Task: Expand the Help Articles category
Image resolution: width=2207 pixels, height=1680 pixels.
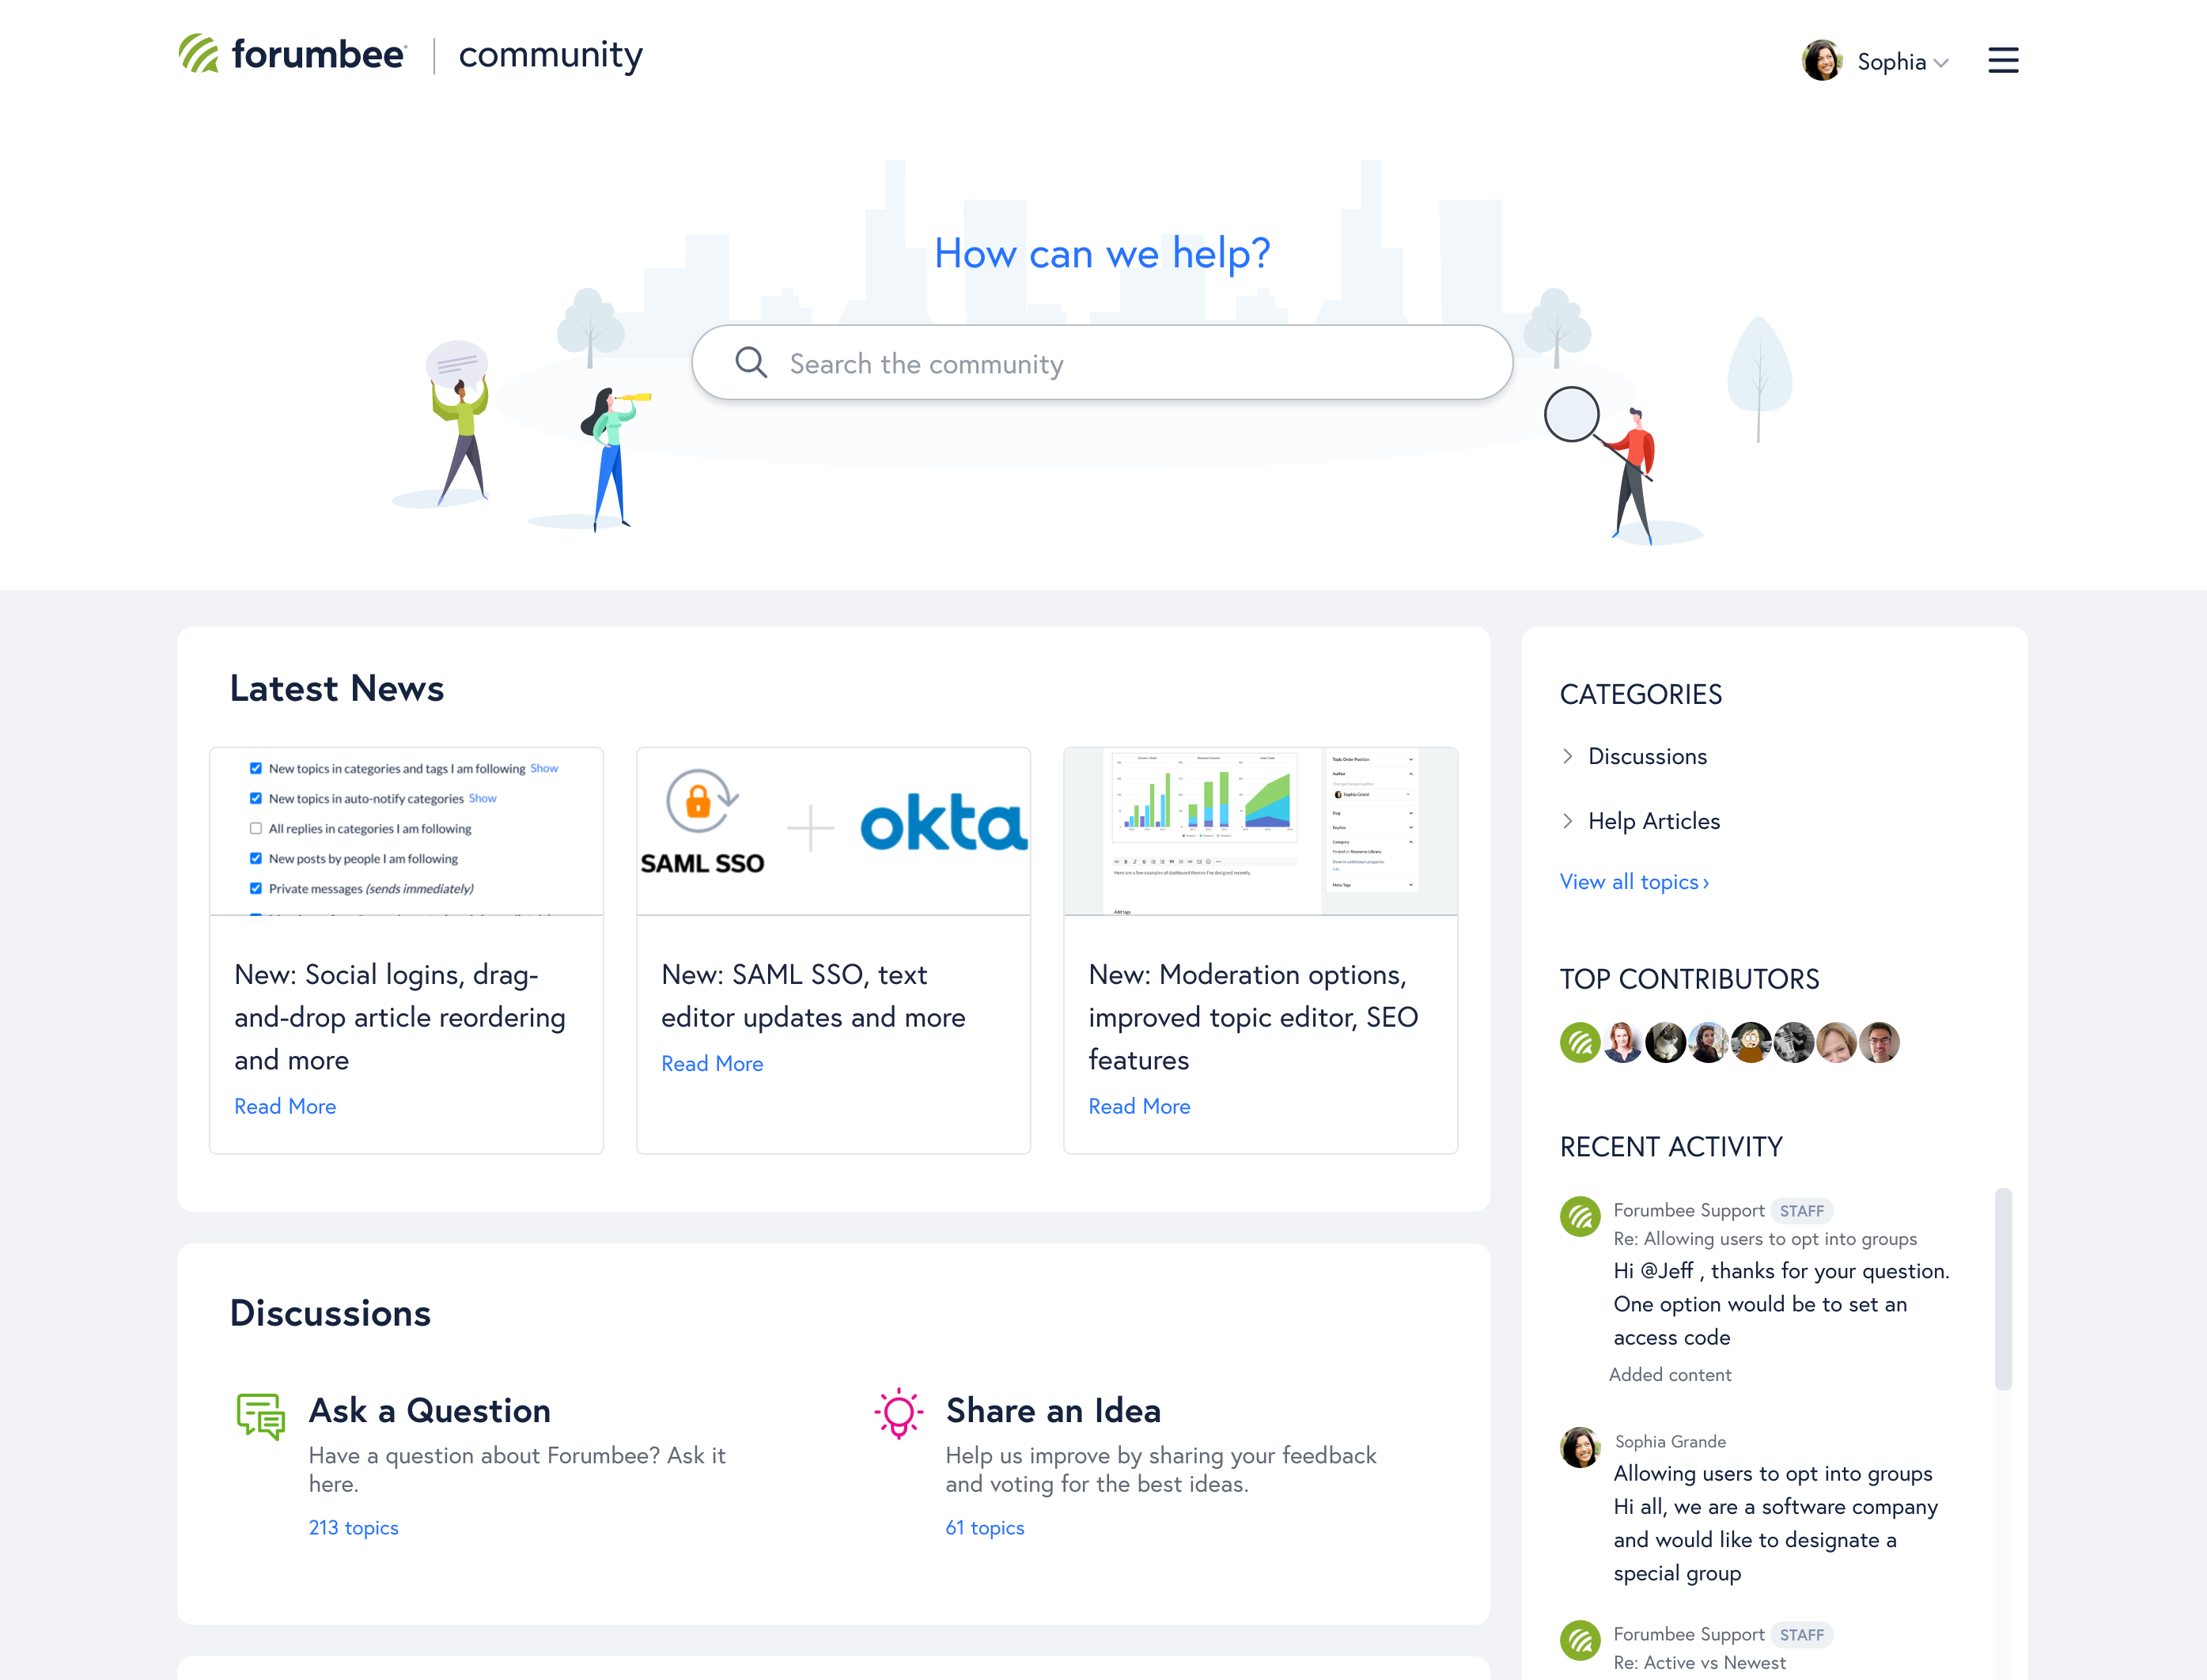Action: click(1568, 821)
